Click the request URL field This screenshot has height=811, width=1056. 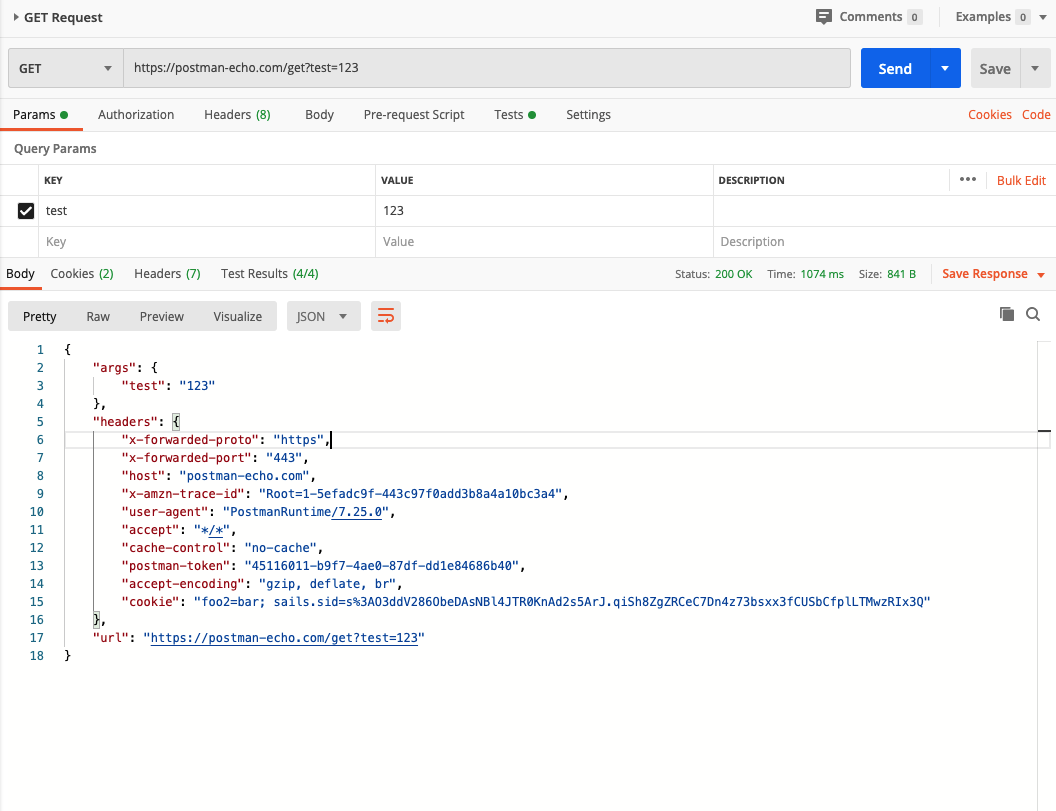(486, 68)
